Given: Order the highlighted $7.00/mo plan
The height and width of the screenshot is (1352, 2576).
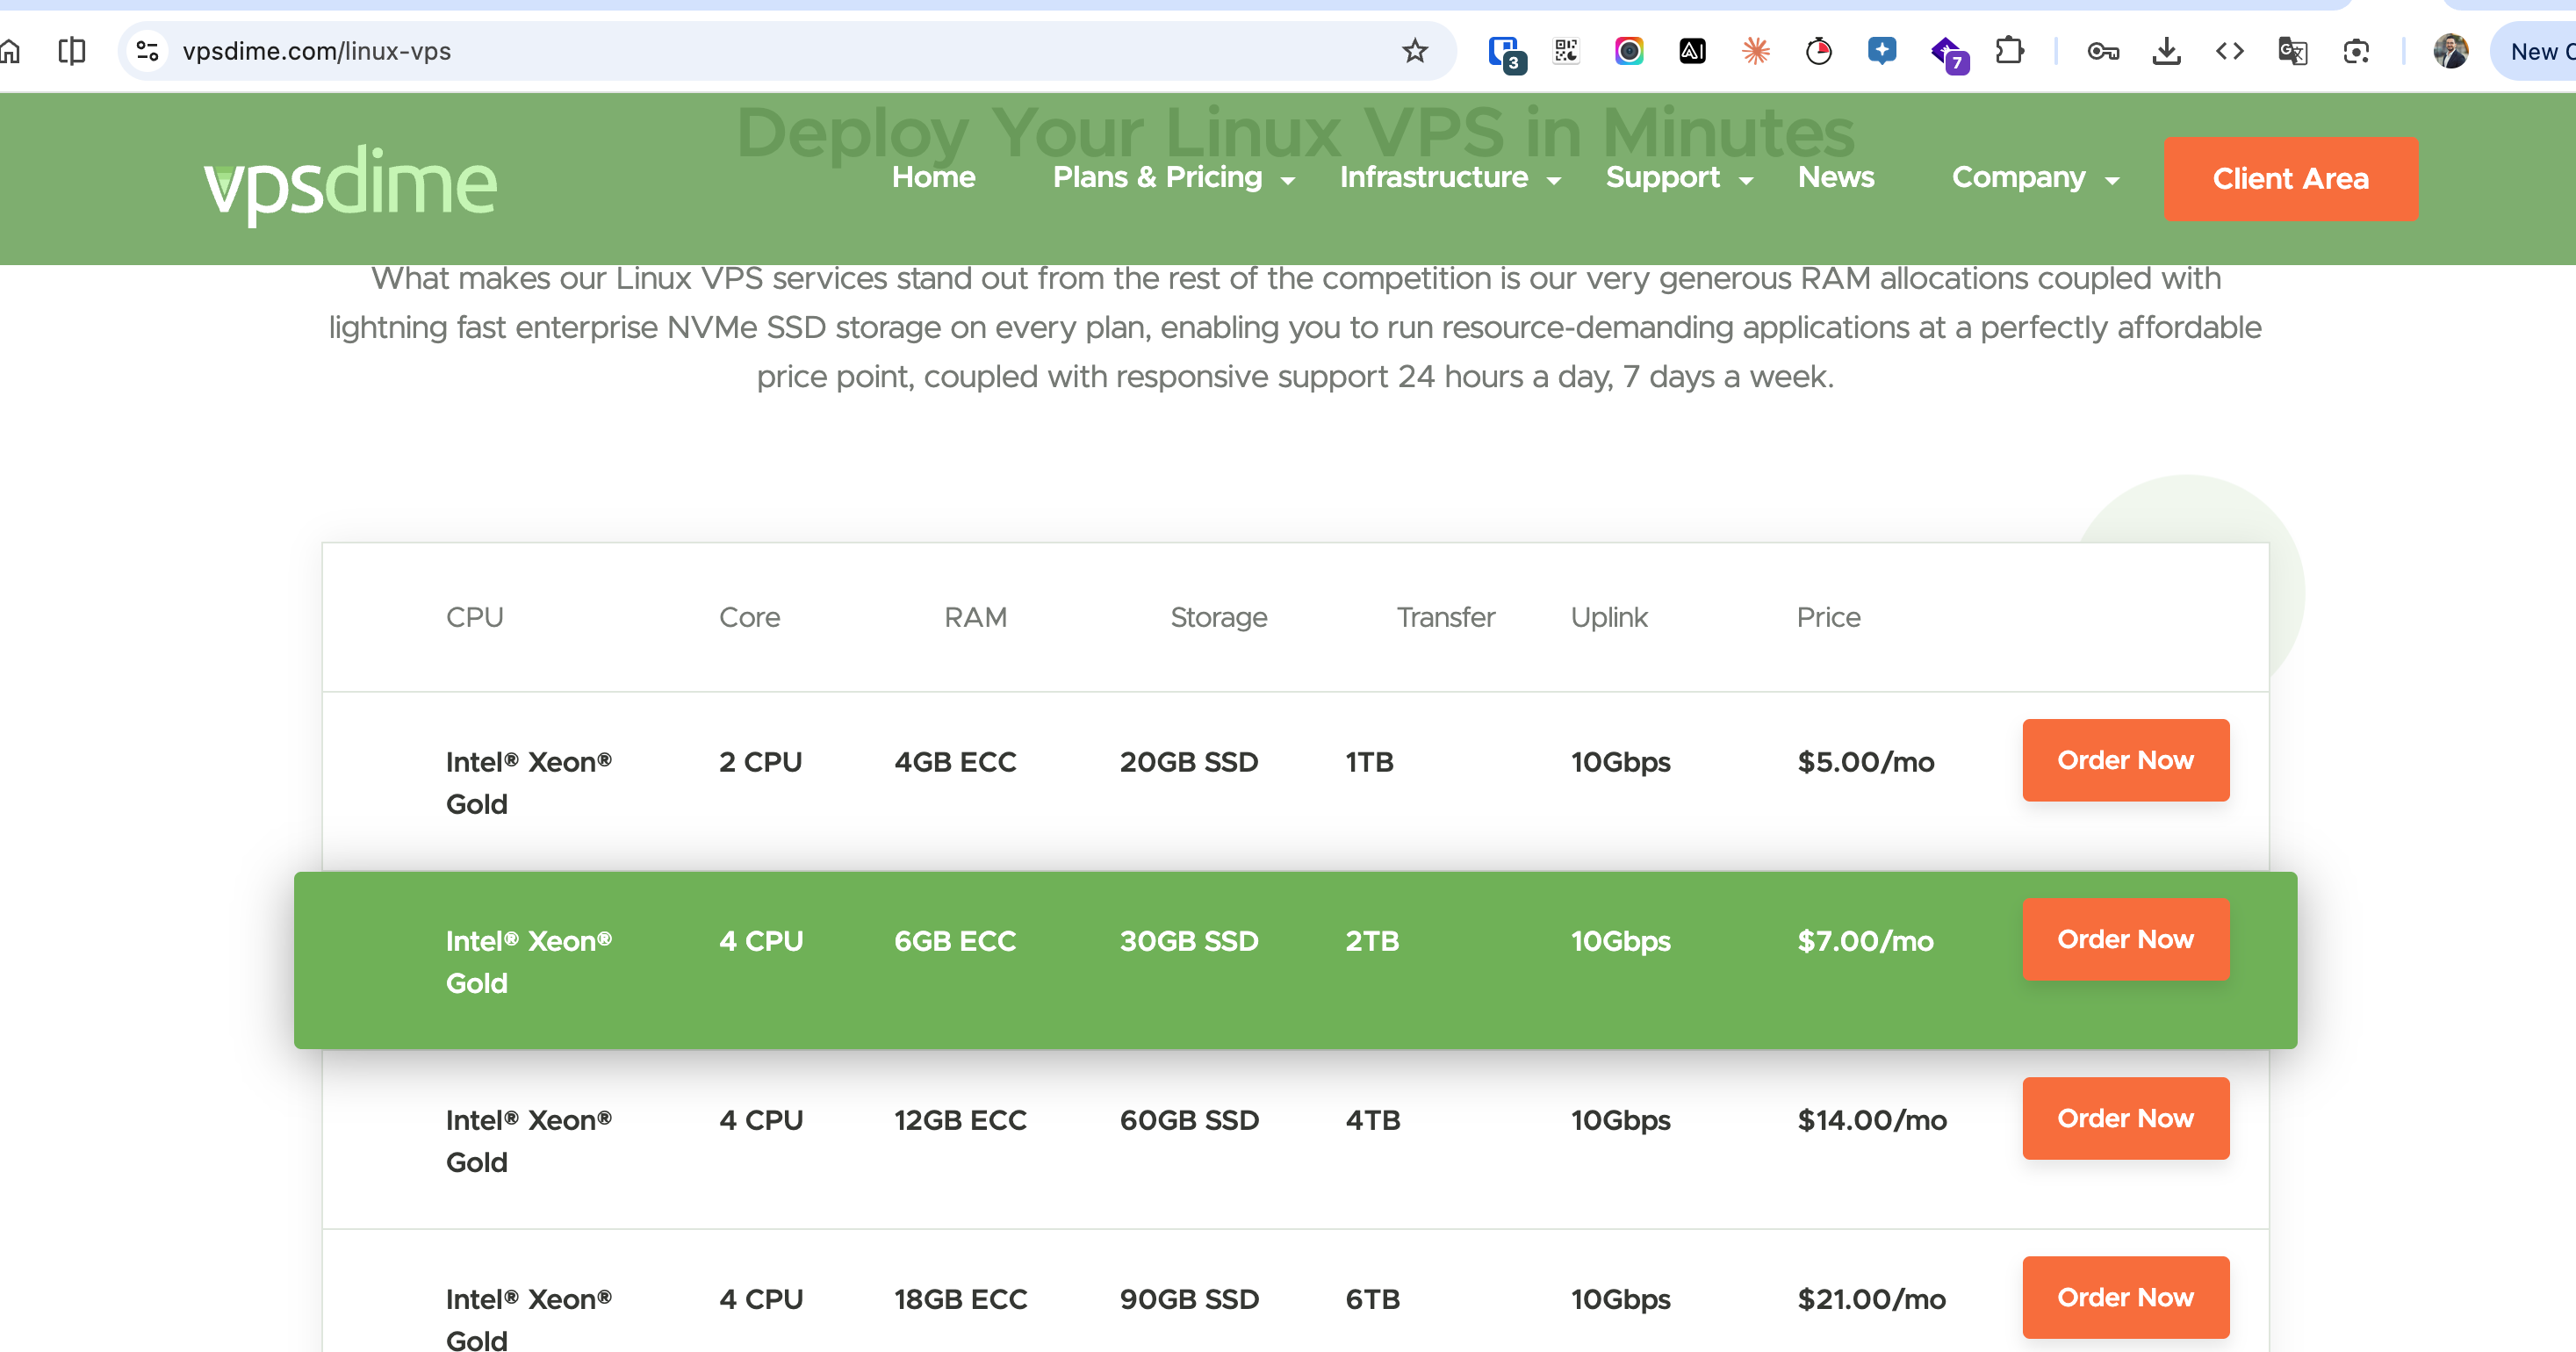Looking at the screenshot, I should (x=2125, y=939).
